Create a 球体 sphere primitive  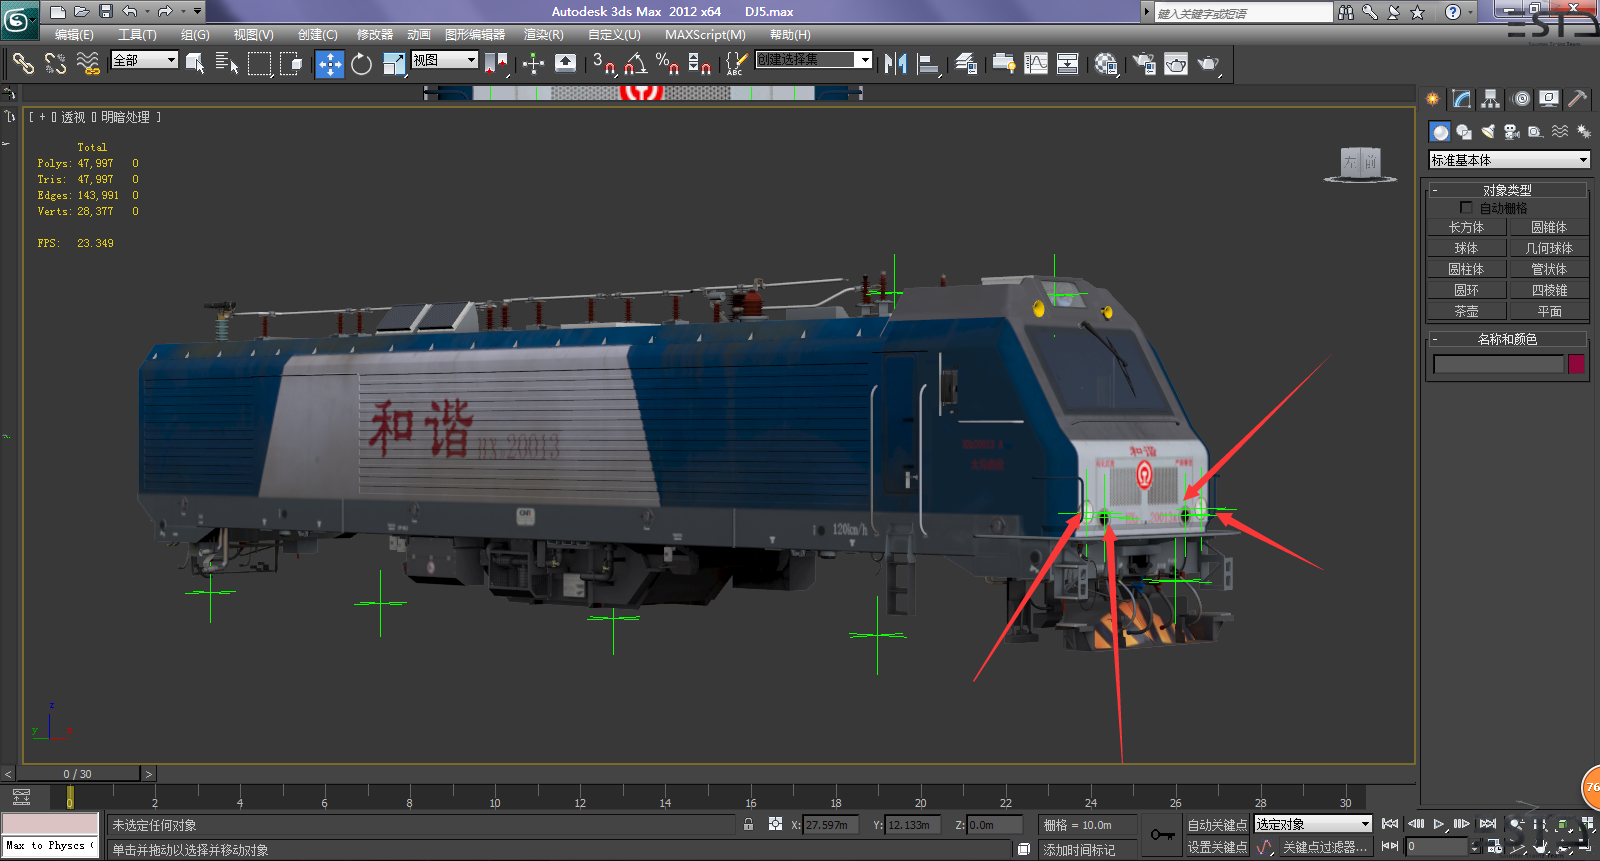(x=1466, y=249)
